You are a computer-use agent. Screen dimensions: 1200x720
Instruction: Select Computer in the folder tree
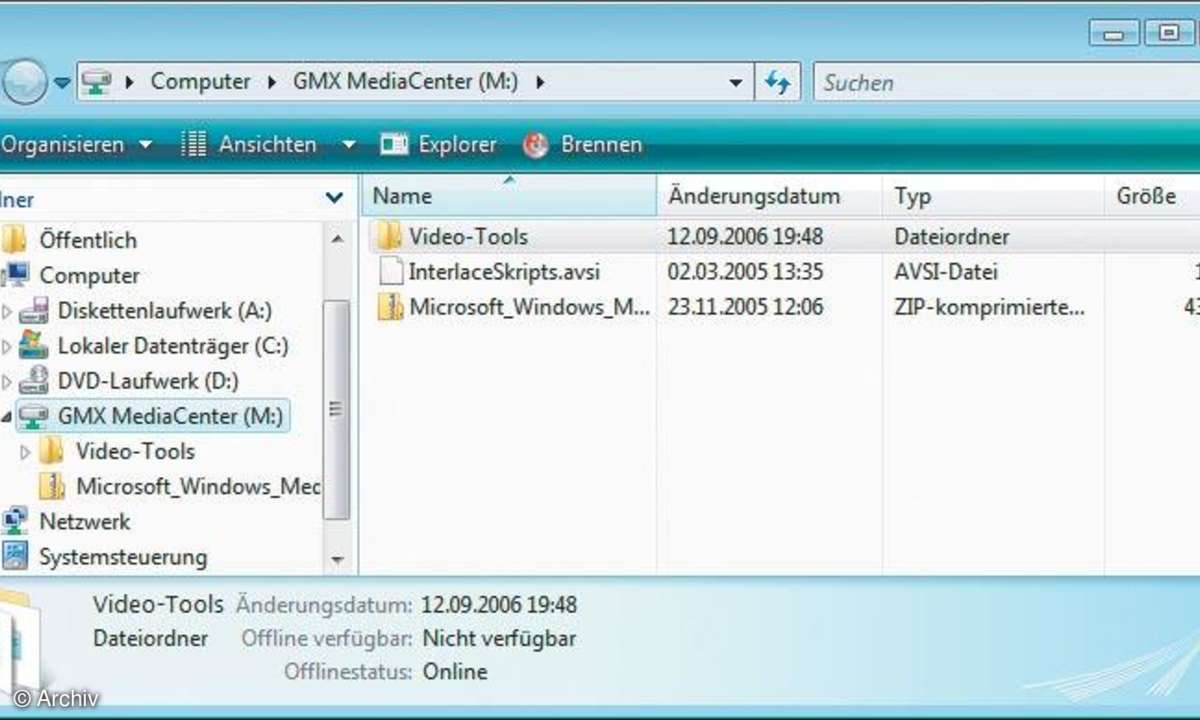pos(89,275)
